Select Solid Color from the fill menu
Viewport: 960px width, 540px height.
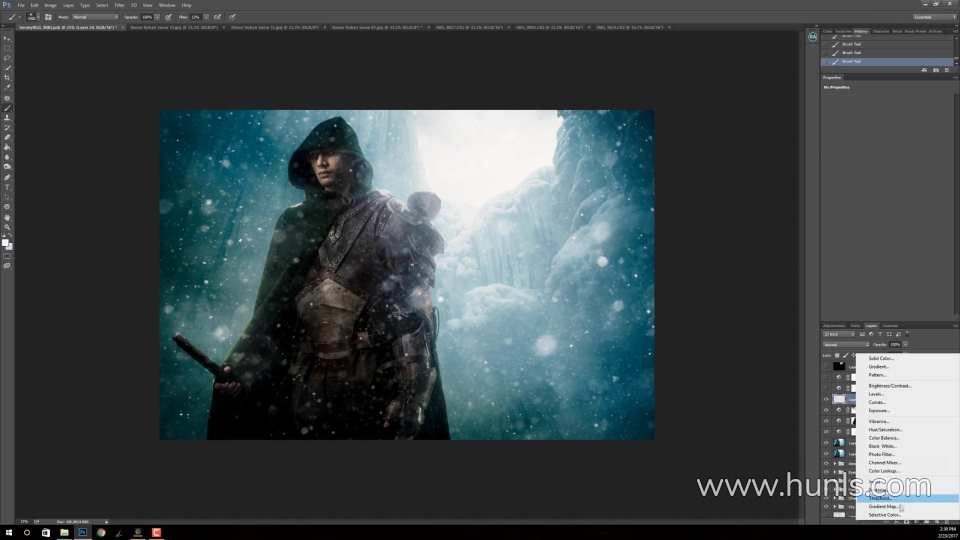[881, 358]
